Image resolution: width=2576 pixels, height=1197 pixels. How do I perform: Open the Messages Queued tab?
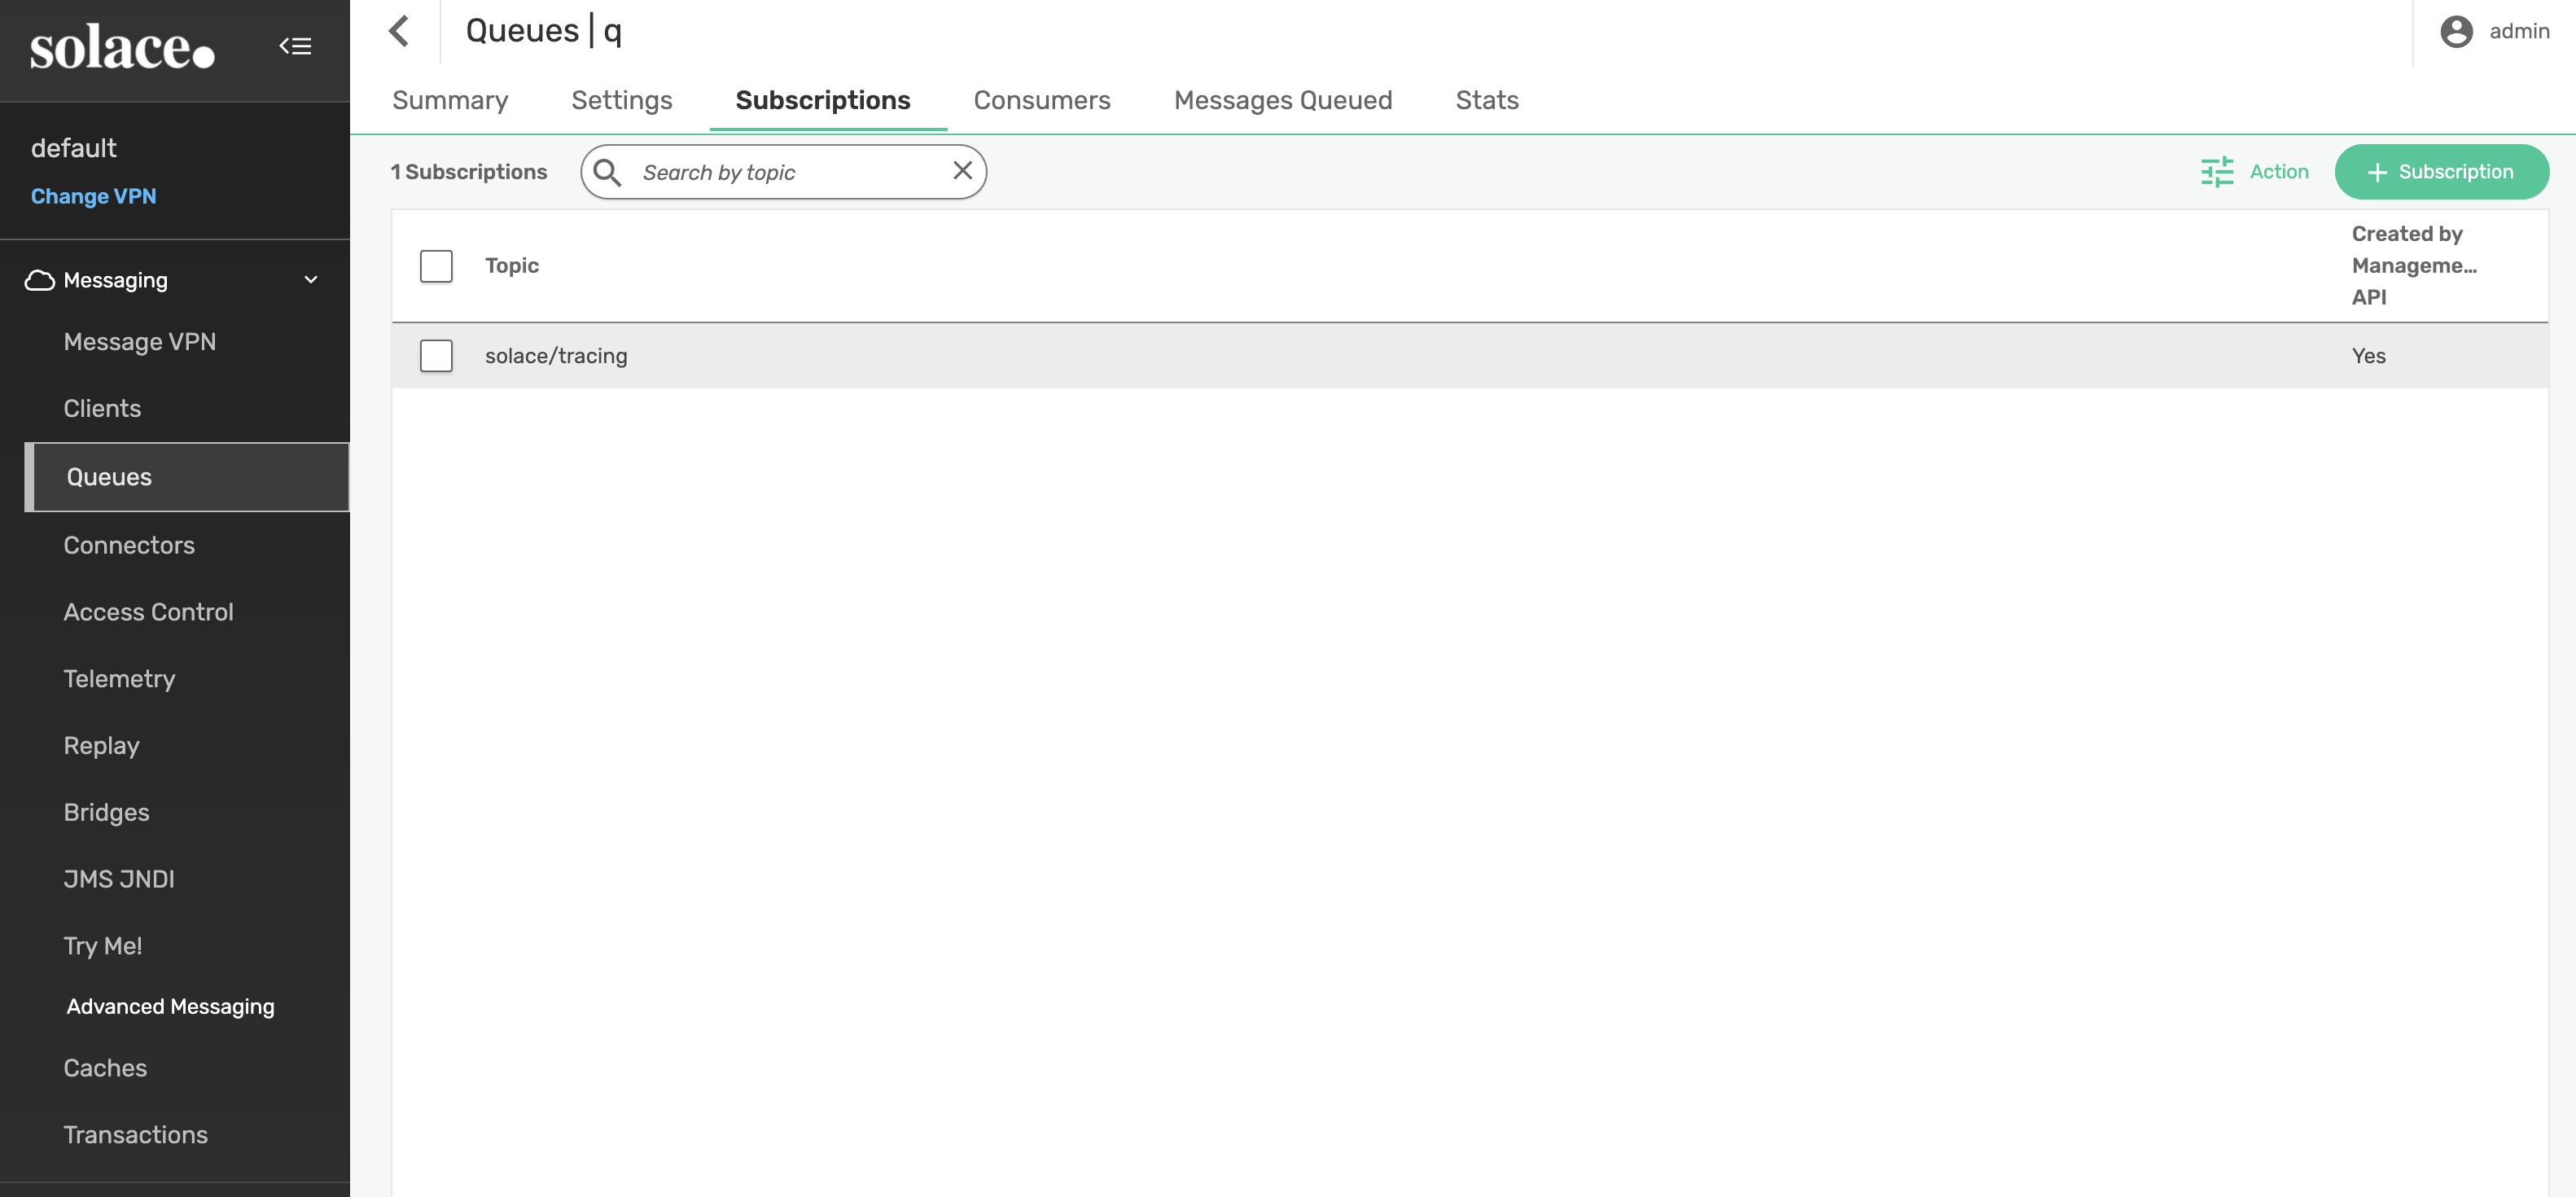[1282, 100]
